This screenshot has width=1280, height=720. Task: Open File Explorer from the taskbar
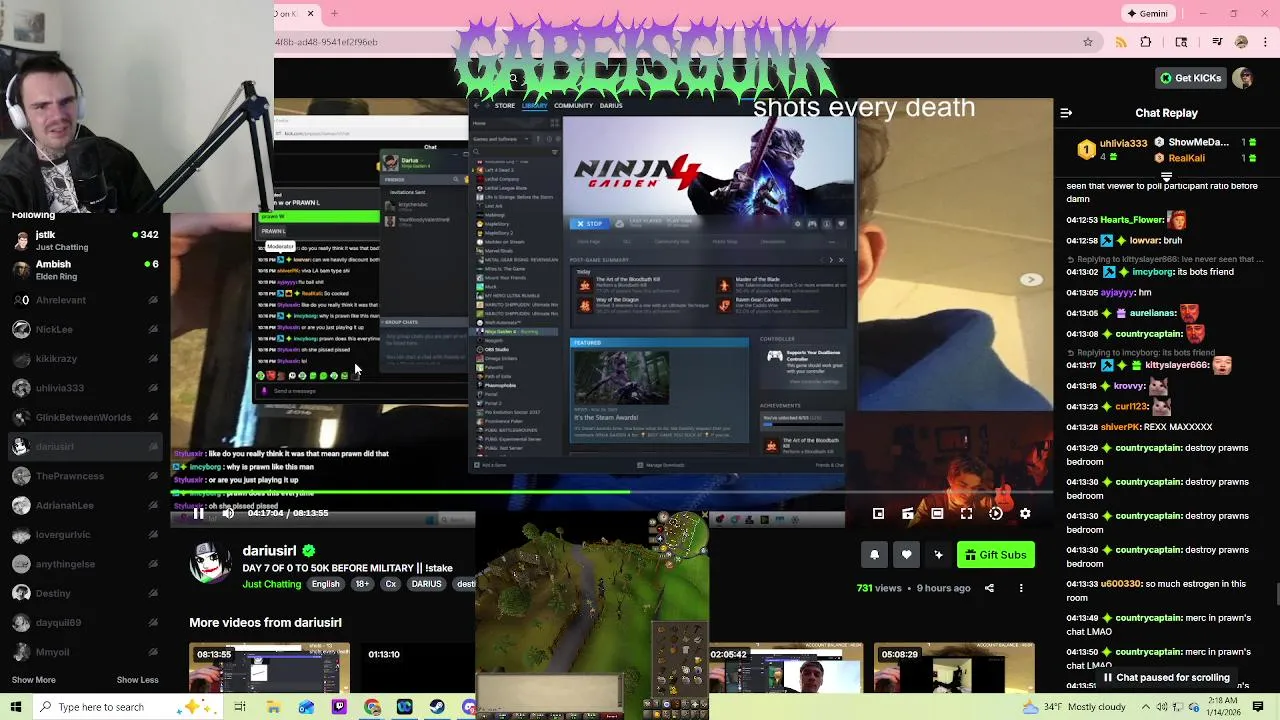[x=273, y=707]
